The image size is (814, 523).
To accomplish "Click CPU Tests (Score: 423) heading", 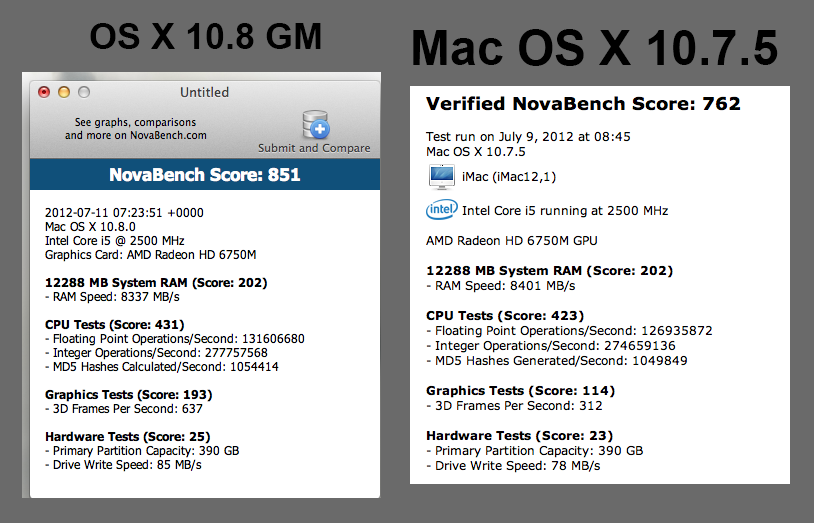I will (x=505, y=316).
